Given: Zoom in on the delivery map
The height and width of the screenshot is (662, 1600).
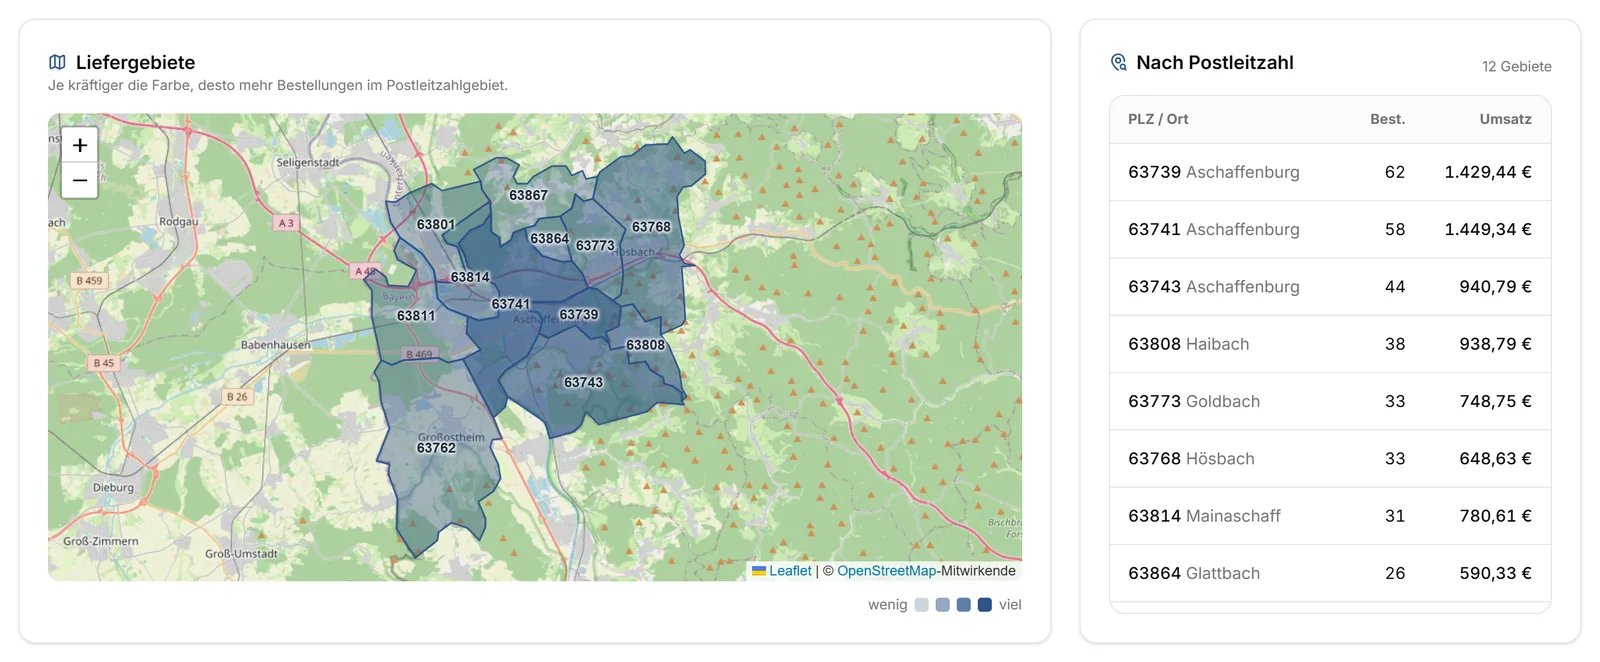Looking at the screenshot, I should (80, 145).
